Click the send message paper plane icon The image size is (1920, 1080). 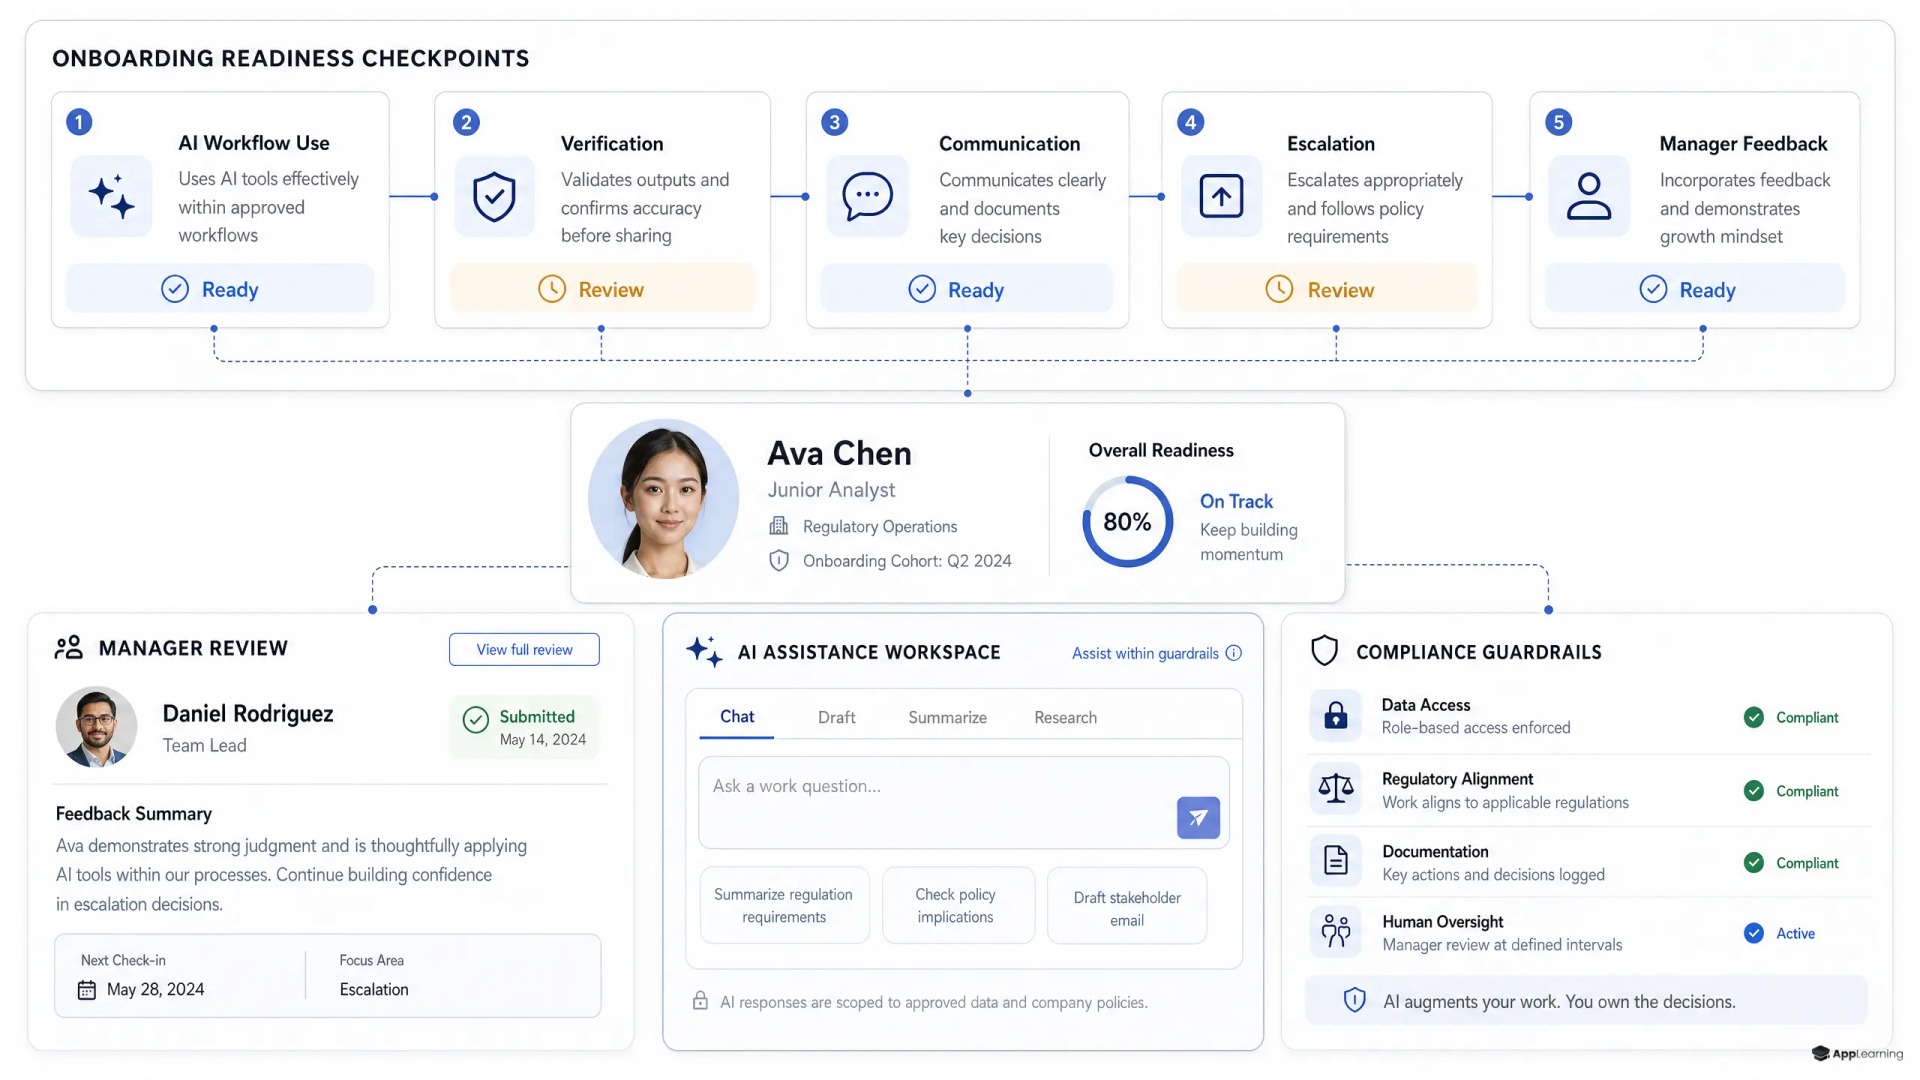tap(1198, 817)
